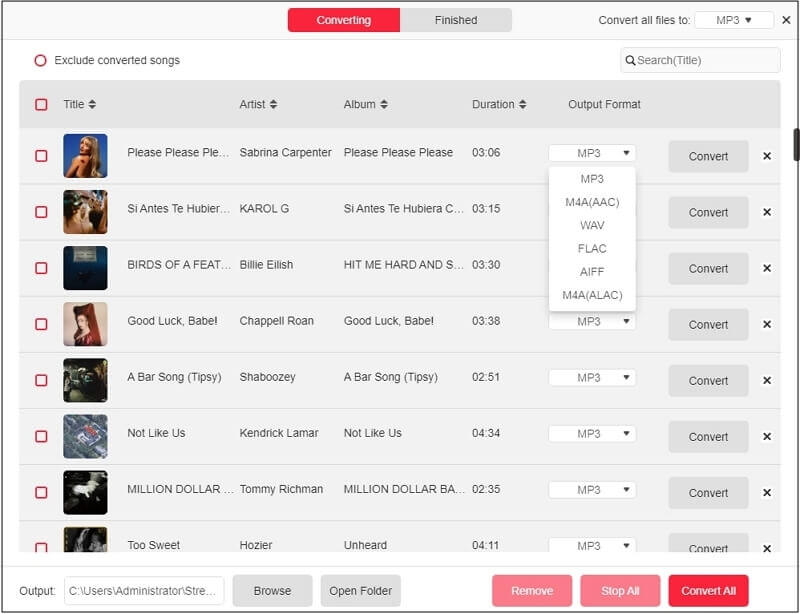Remove the Please Please Please row with X
Screen dimensions: 800x614
click(x=767, y=156)
